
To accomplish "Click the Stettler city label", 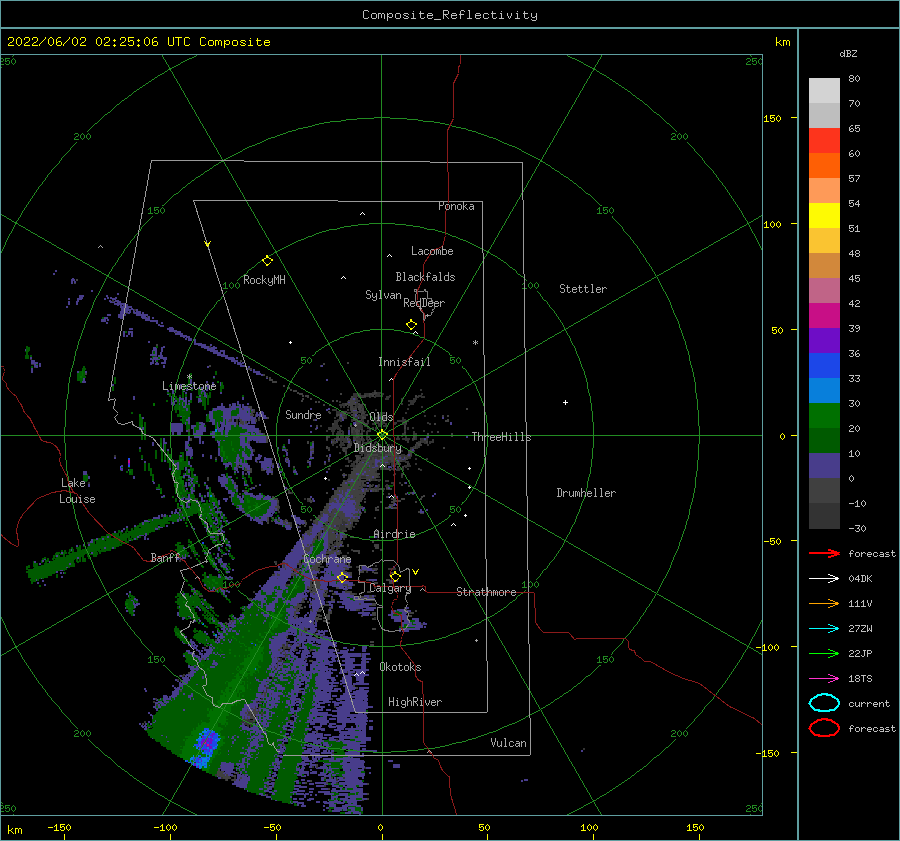I will coord(583,289).
